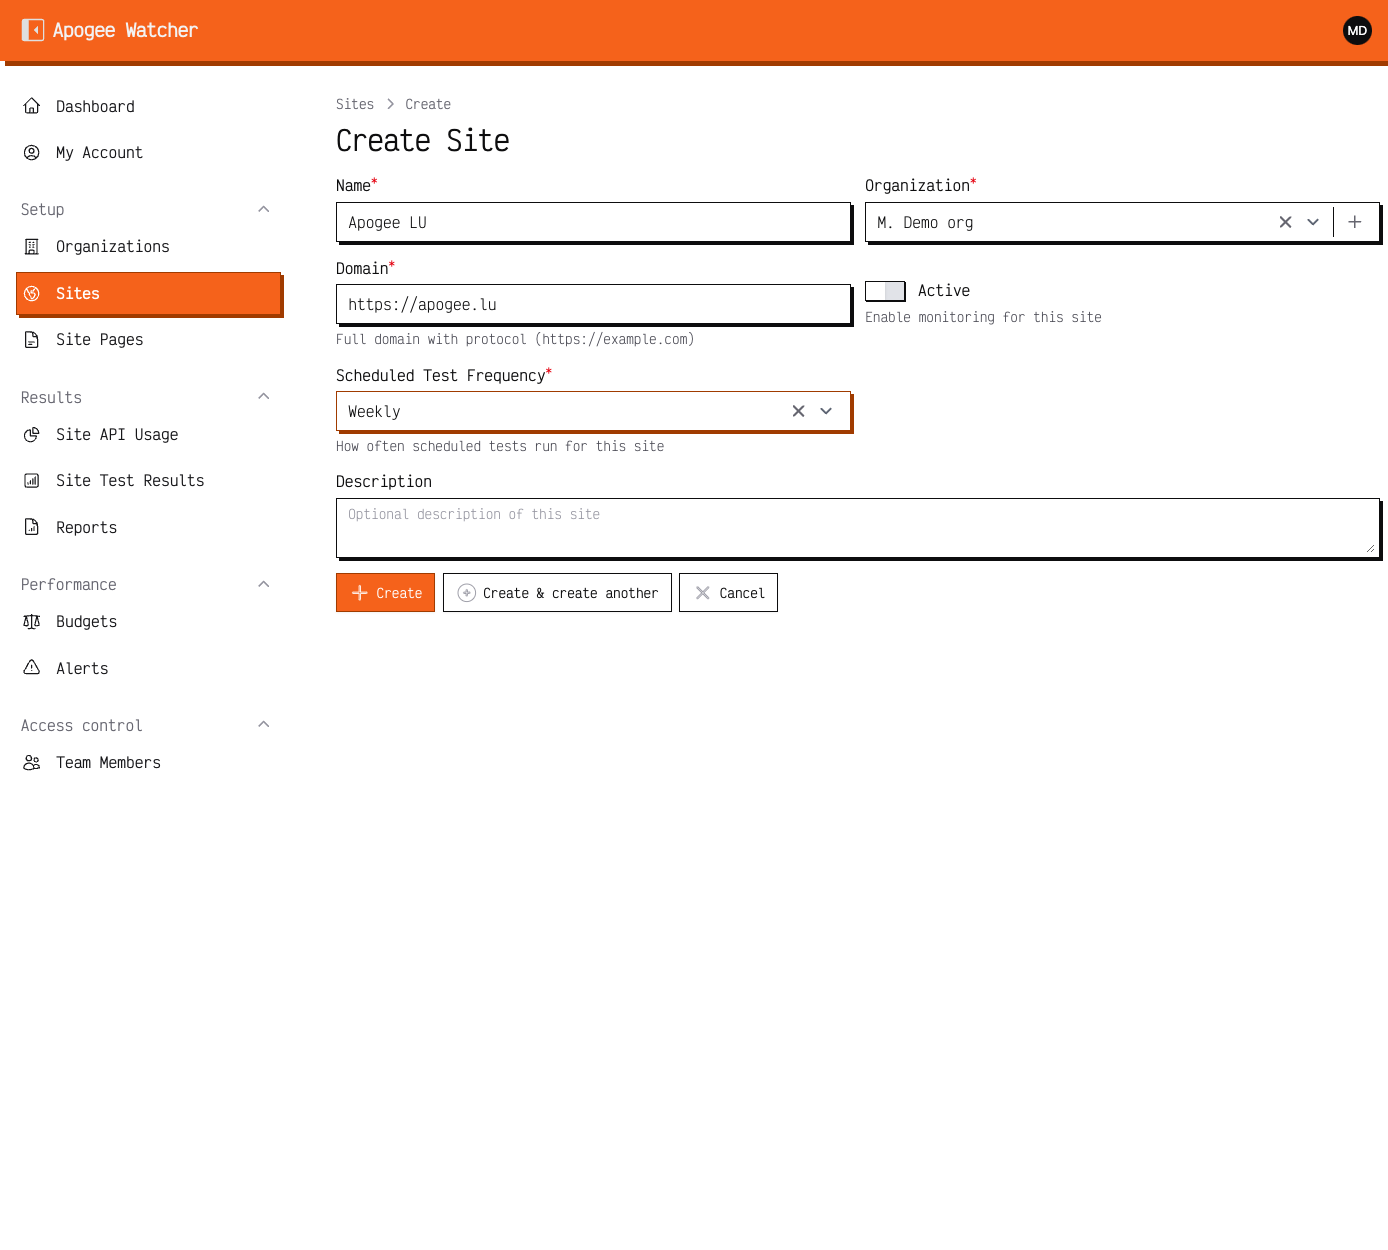The height and width of the screenshot is (1250, 1388).
Task: Click the Budgets scale icon
Action: tap(32, 621)
